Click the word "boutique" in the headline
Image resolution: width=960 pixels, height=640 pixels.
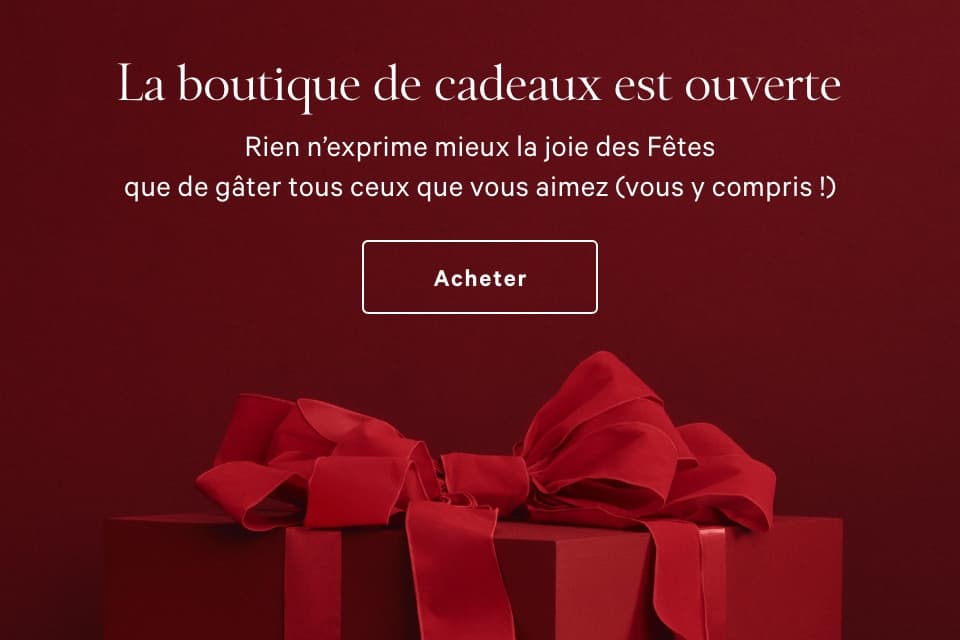coord(268,86)
